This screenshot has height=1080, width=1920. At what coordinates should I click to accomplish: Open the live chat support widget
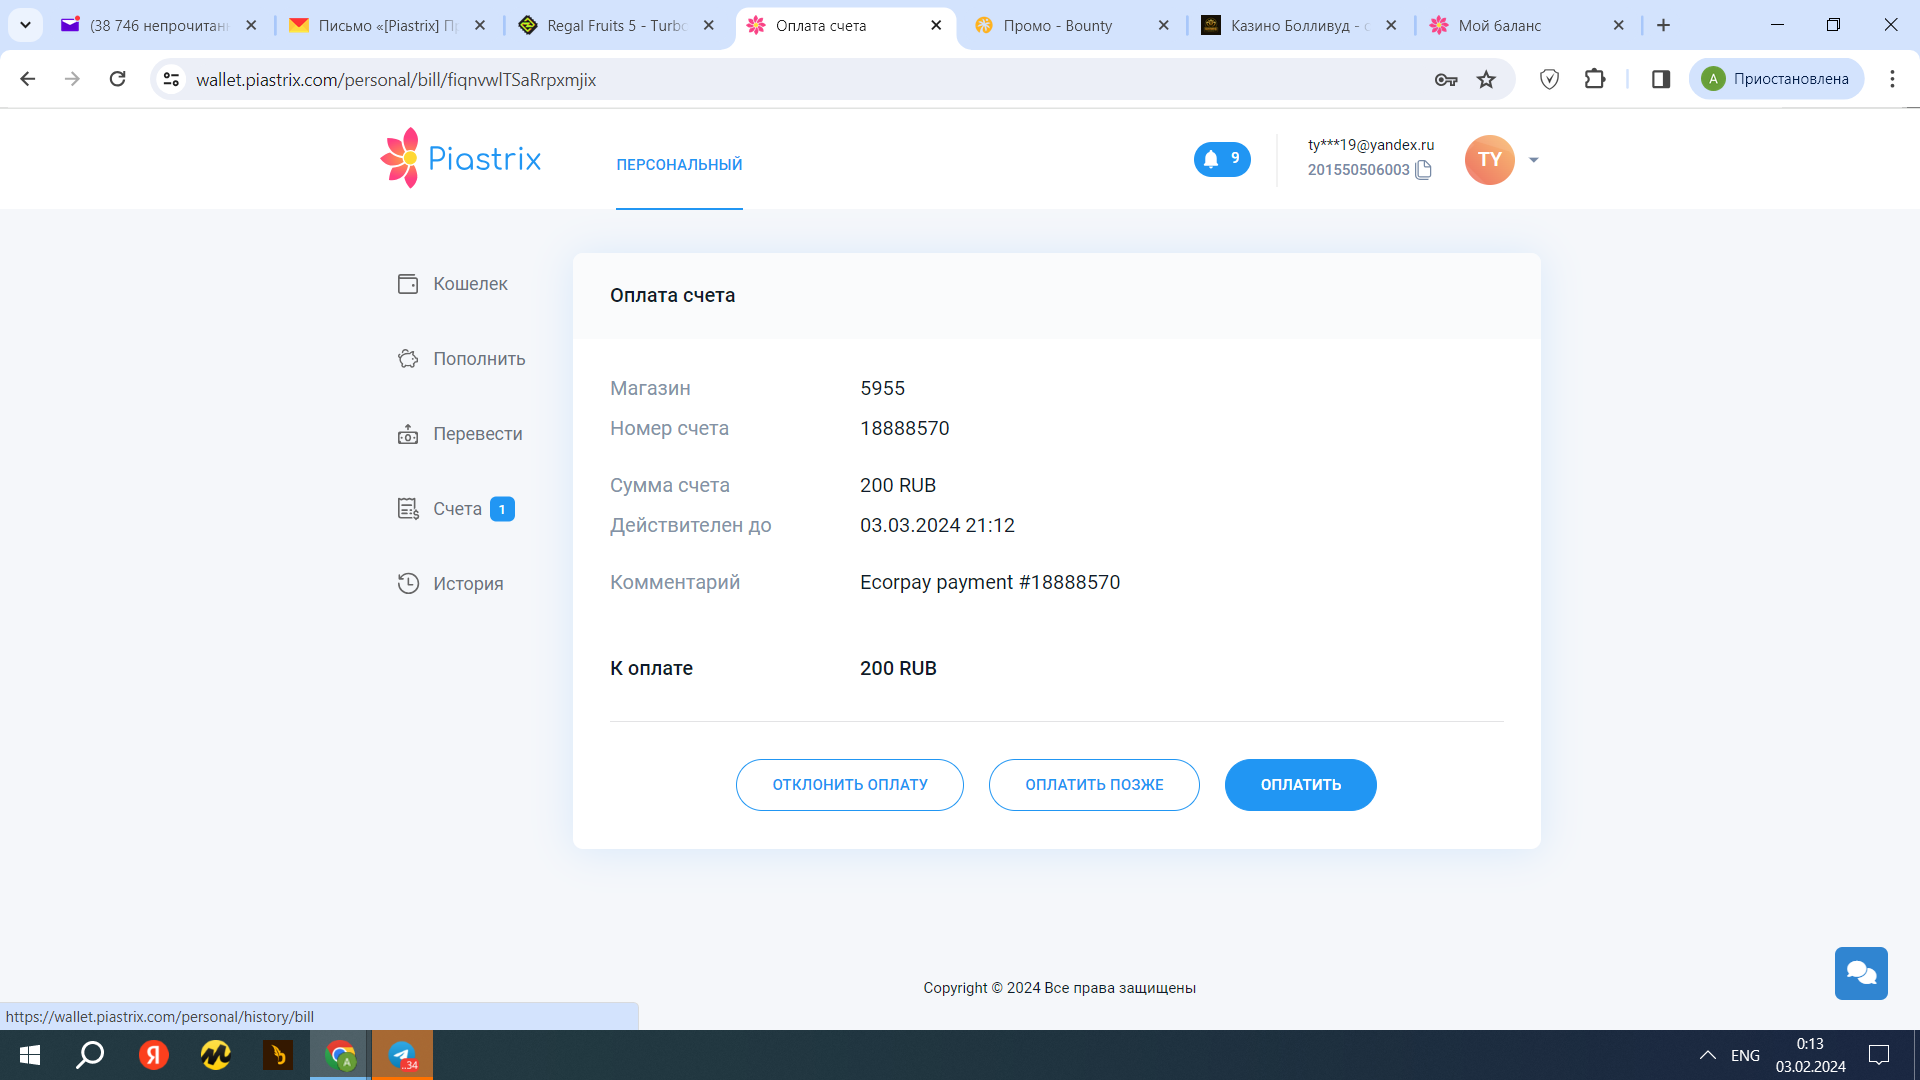click(x=1860, y=973)
